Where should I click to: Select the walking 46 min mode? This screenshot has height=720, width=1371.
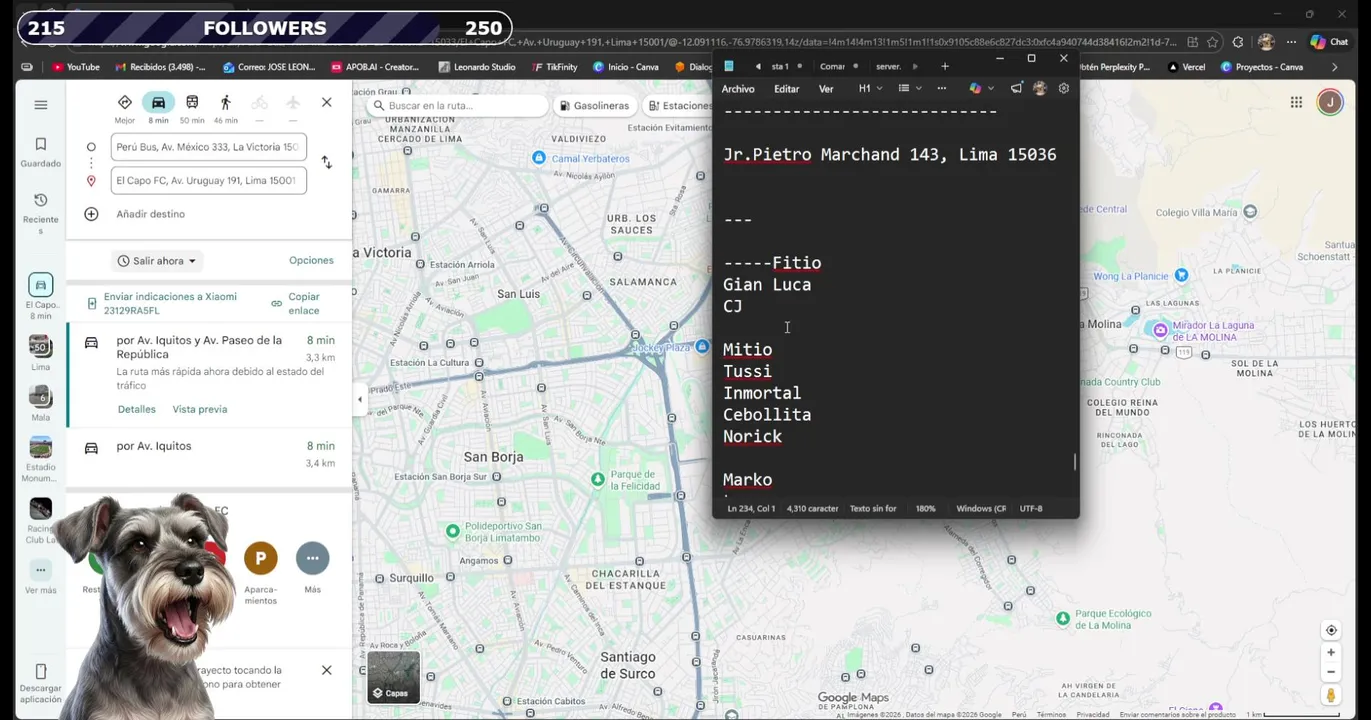pos(226,109)
